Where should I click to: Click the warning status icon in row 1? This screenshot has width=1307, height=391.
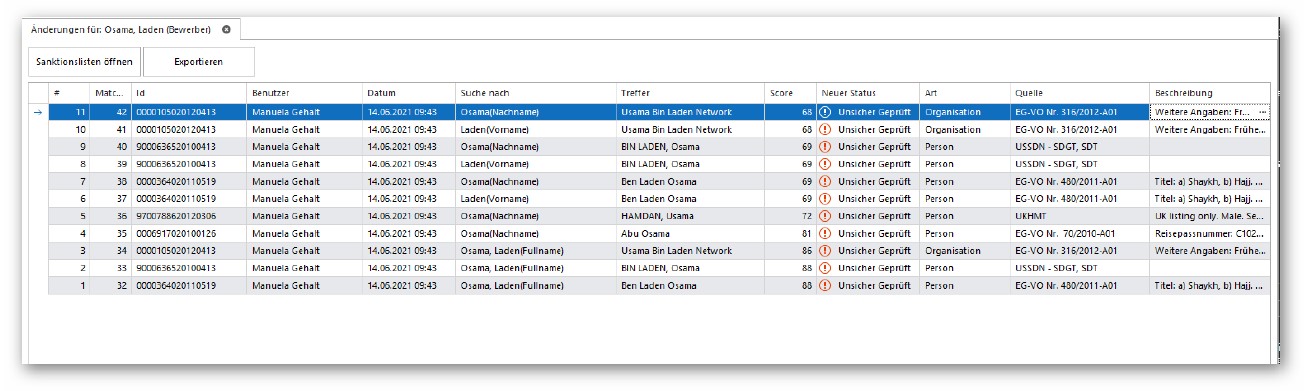(825, 285)
